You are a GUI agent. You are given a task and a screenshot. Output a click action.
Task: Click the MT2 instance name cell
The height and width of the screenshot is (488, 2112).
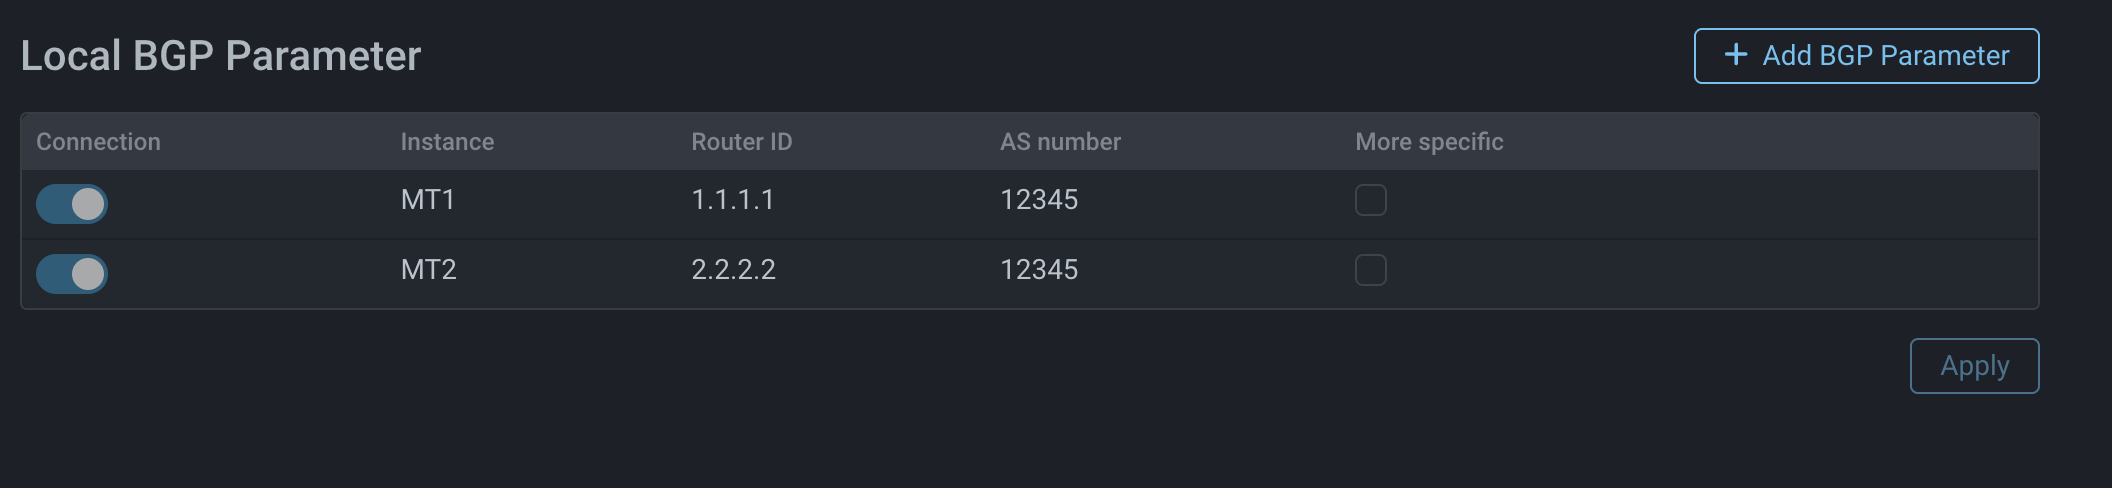428,270
